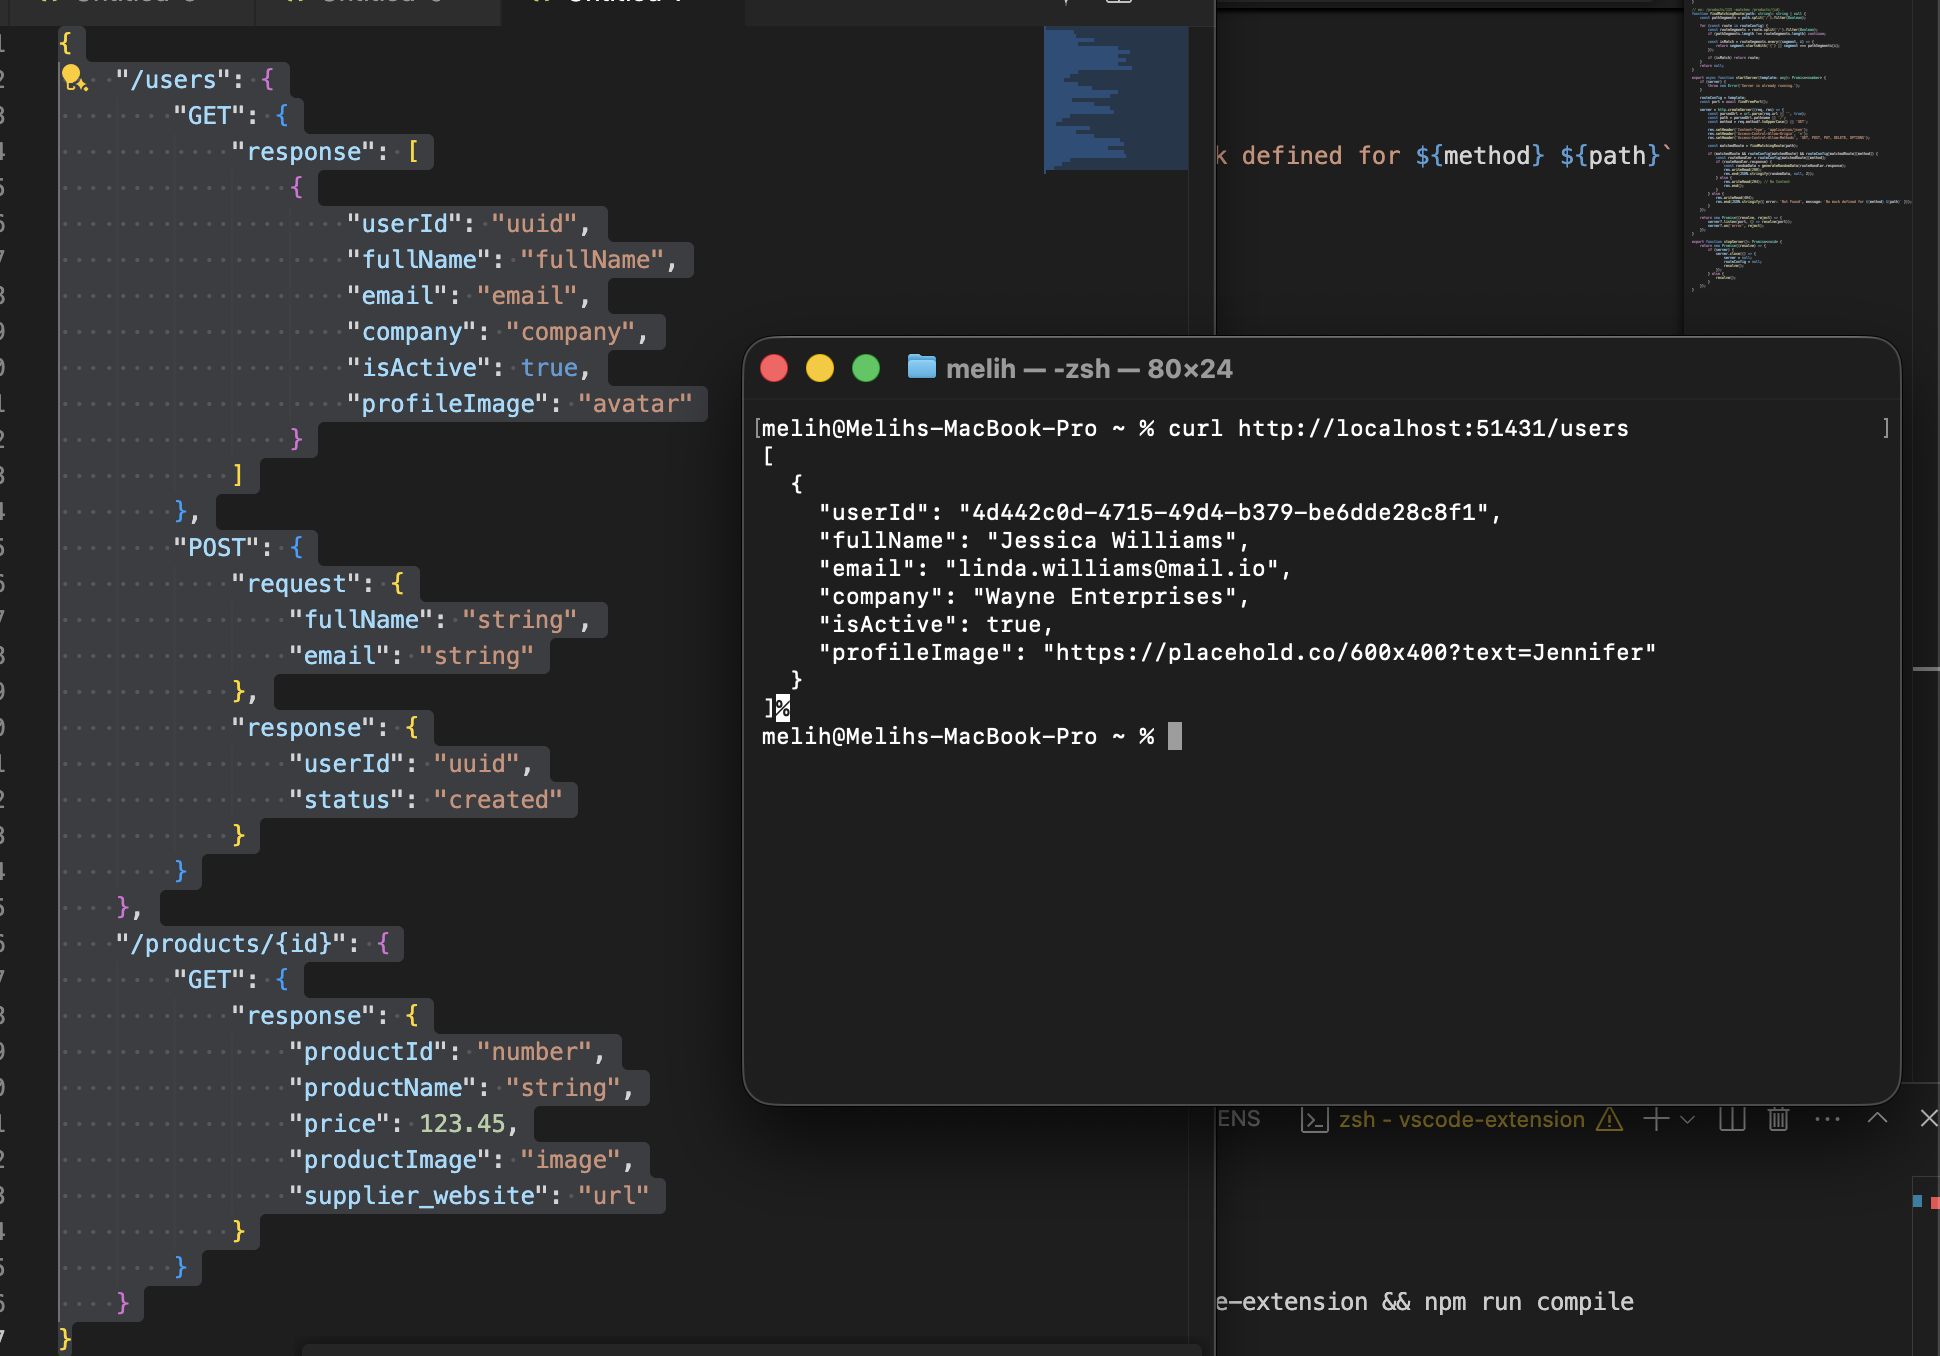This screenshot has height=1356, width=1940.
Task: Click "fullName": "fullName" line in editor
Action: point(511,259)
